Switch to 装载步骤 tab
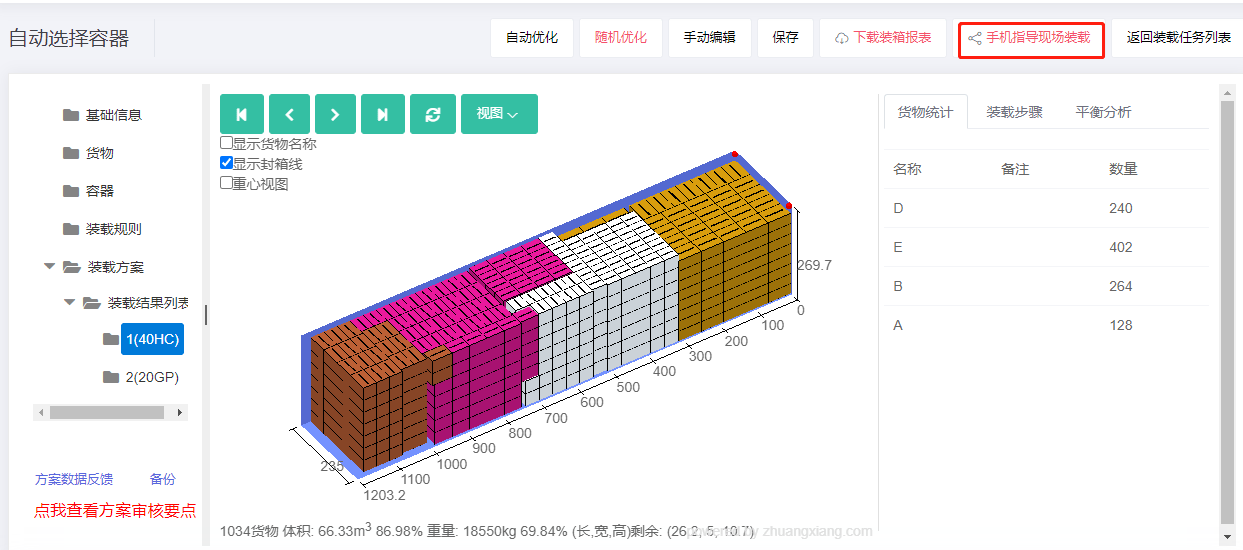1243x550 pixels. click(x=1014, y=112)
